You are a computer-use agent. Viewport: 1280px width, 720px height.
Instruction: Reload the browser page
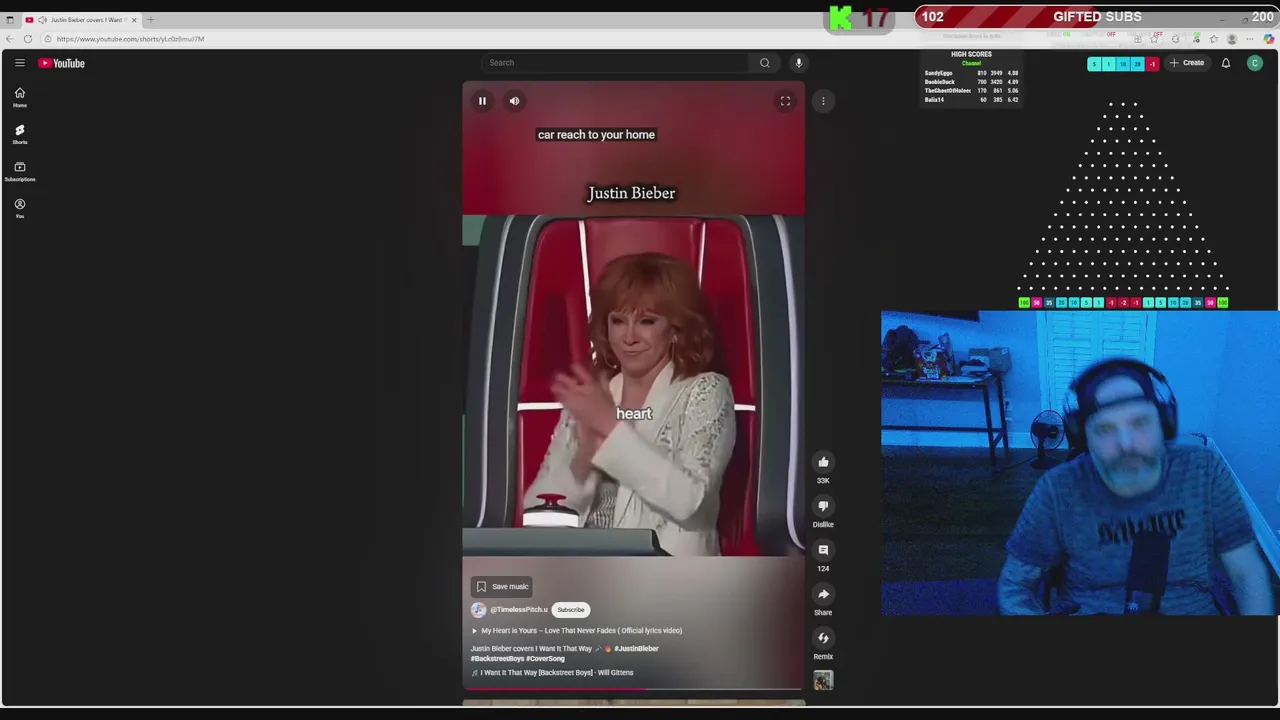[x=28, y=39]
